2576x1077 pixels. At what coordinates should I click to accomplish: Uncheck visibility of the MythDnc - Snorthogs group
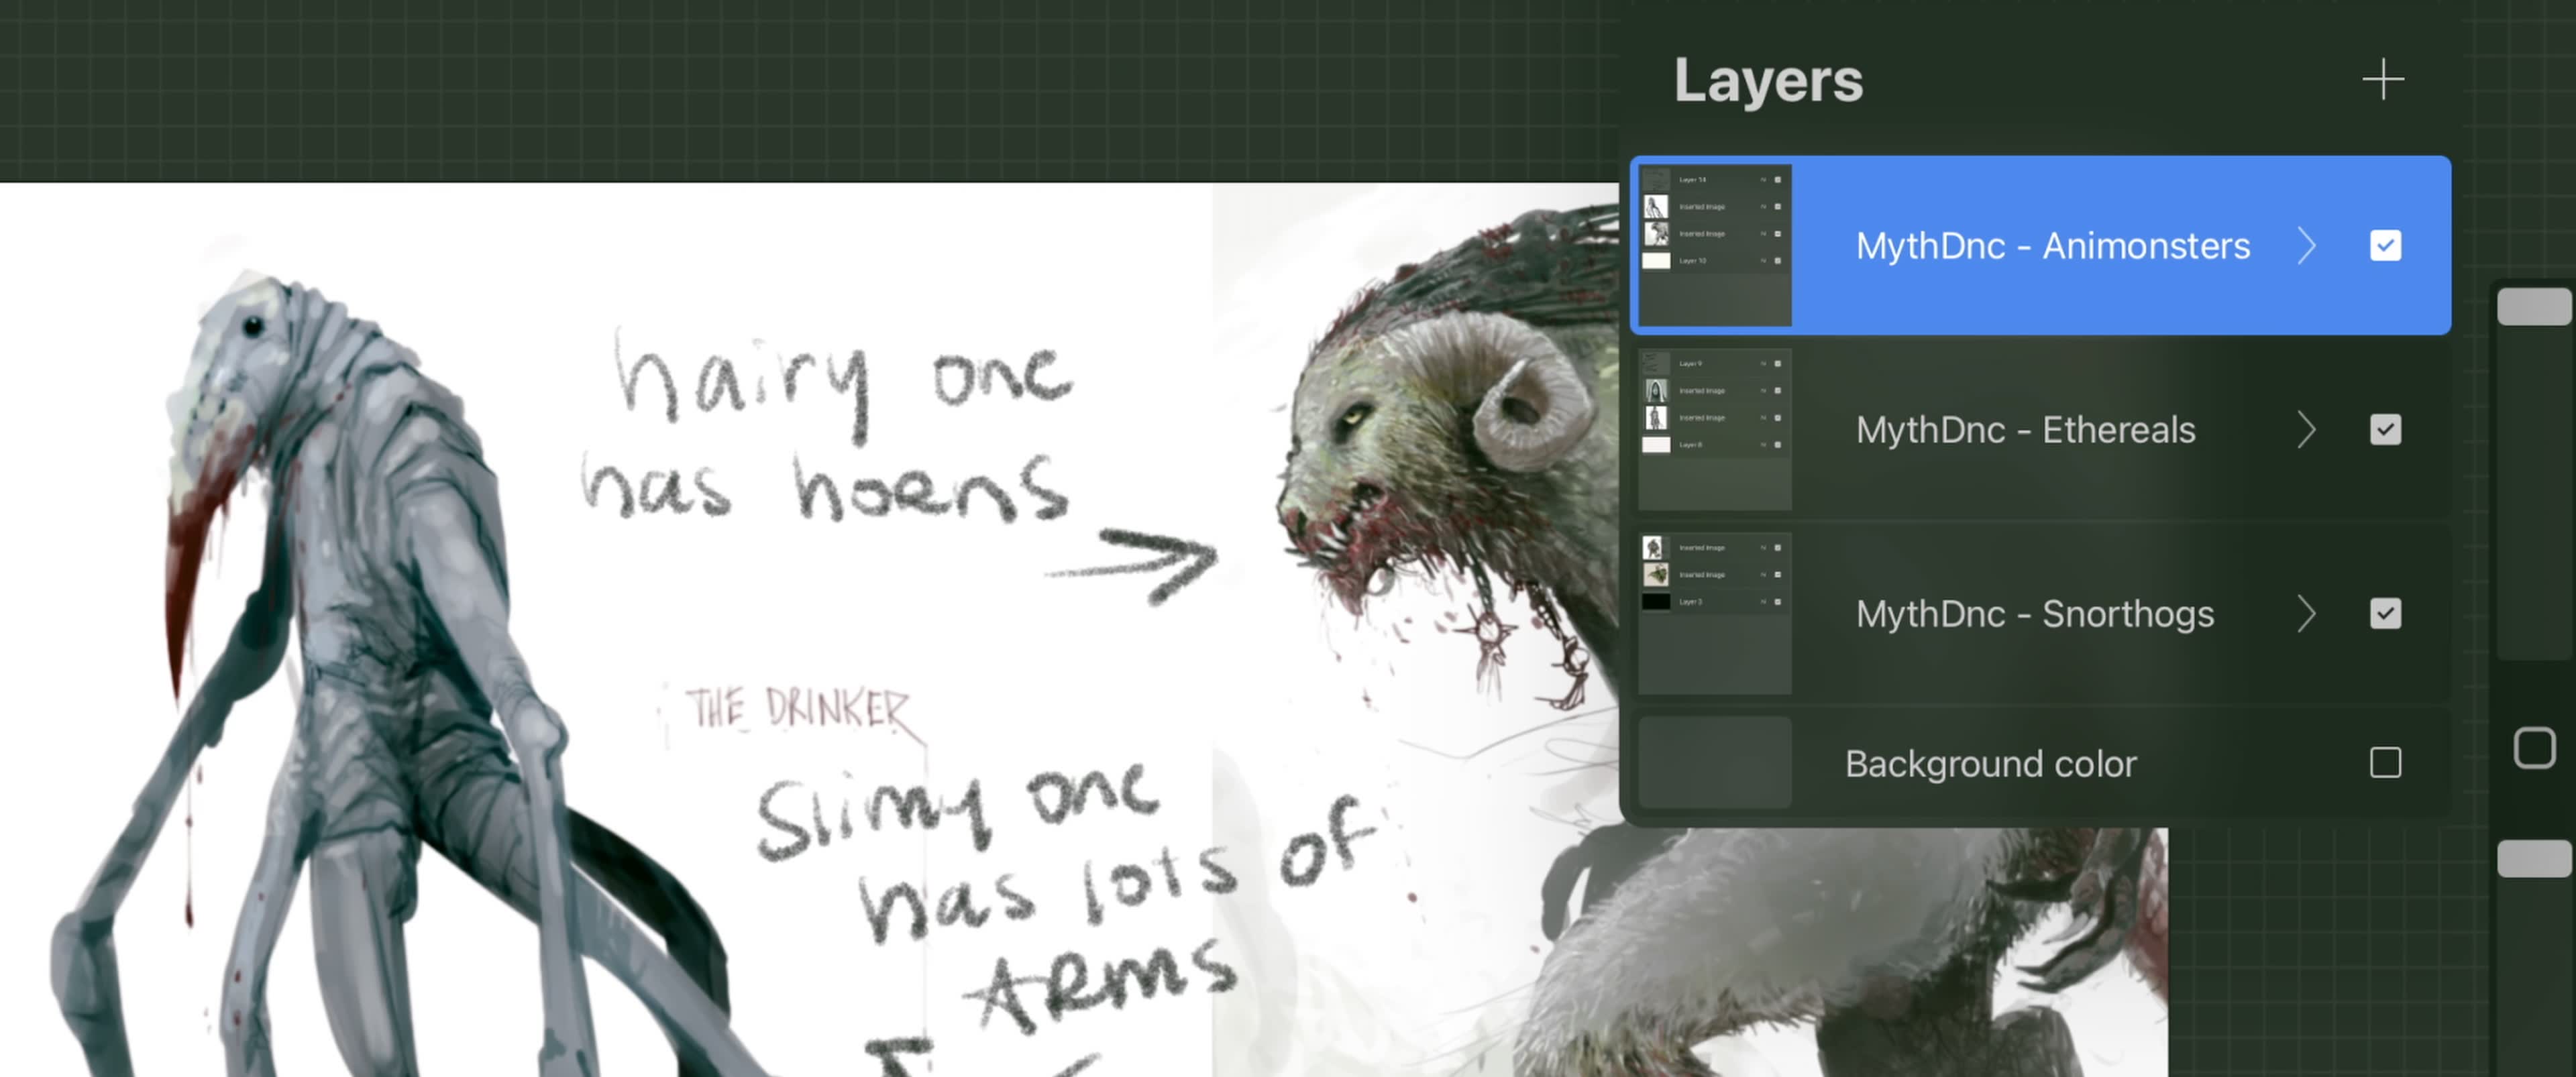[x=2385, y=613]
